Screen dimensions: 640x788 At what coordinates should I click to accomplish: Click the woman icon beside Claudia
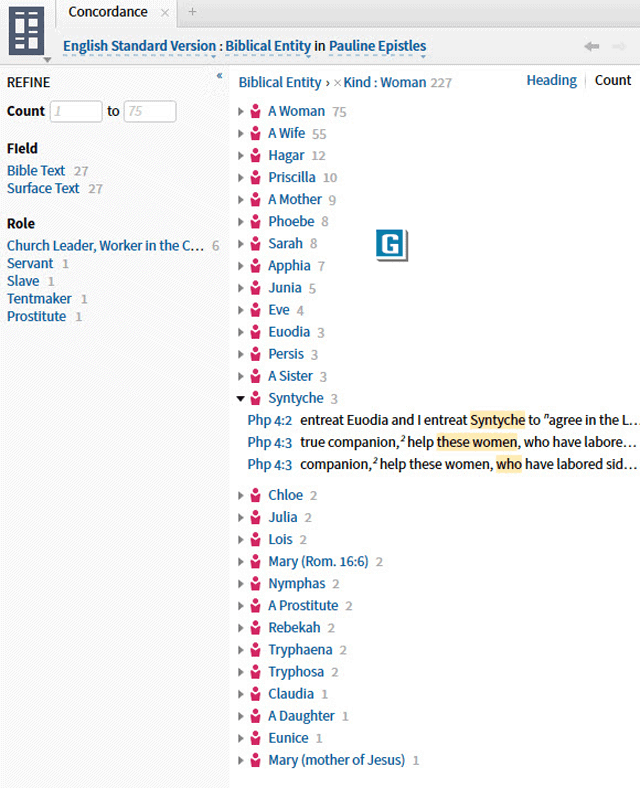pos(256,694)
